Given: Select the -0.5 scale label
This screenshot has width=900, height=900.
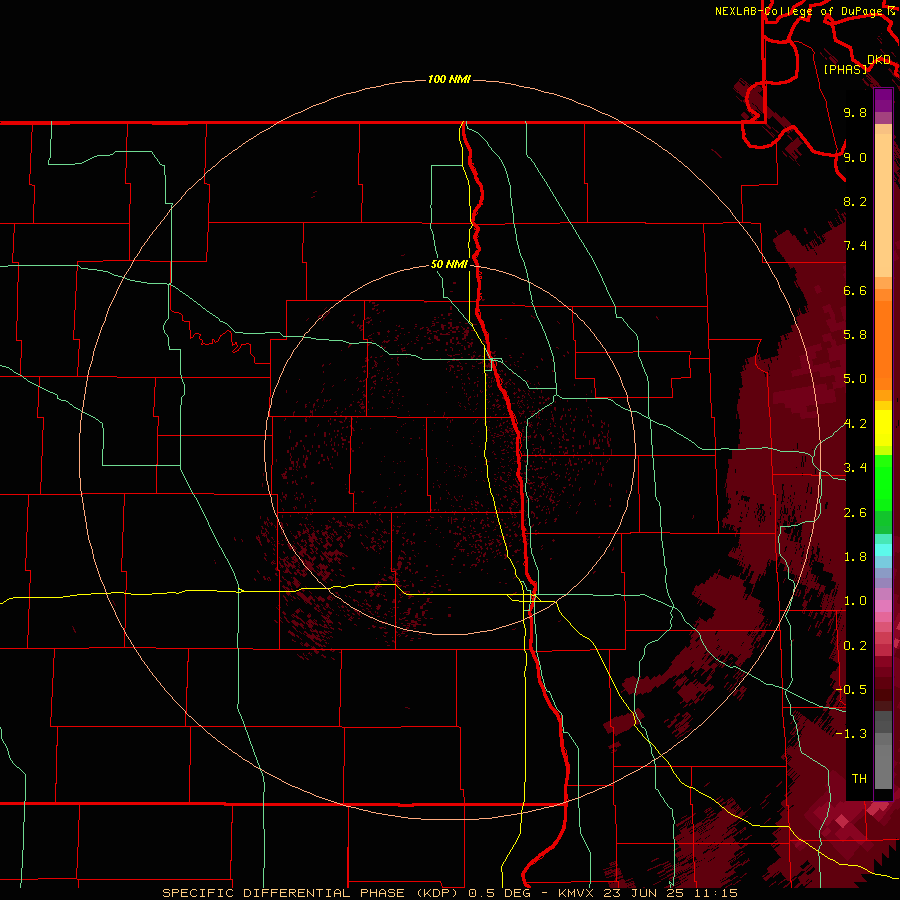Looking at the screenshot, I should pyautogui.click(x=851, y=690).
